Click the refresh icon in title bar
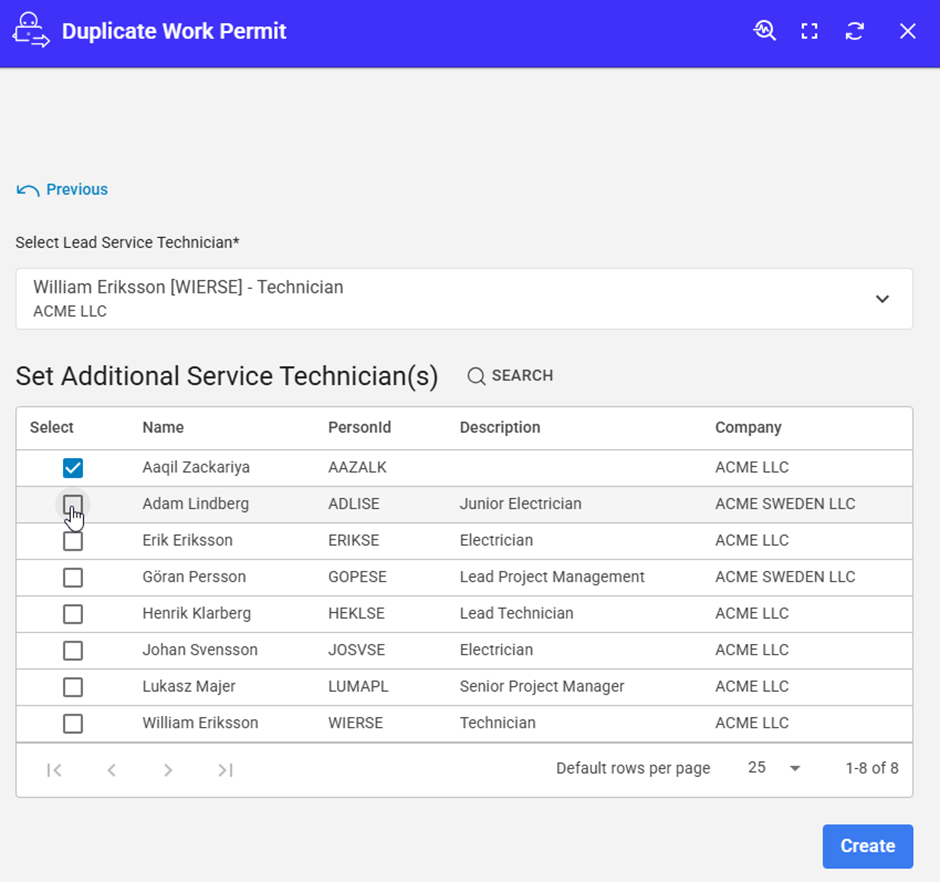The height and width of the screenshot is (882, 940). click(x=854, y=31)
